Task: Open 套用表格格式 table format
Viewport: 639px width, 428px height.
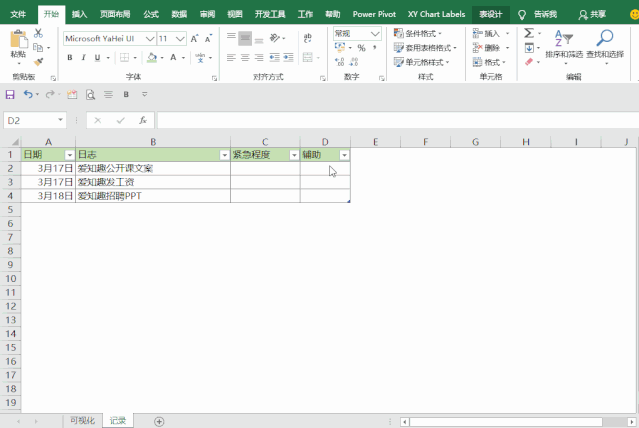Action: coord(425,48)
